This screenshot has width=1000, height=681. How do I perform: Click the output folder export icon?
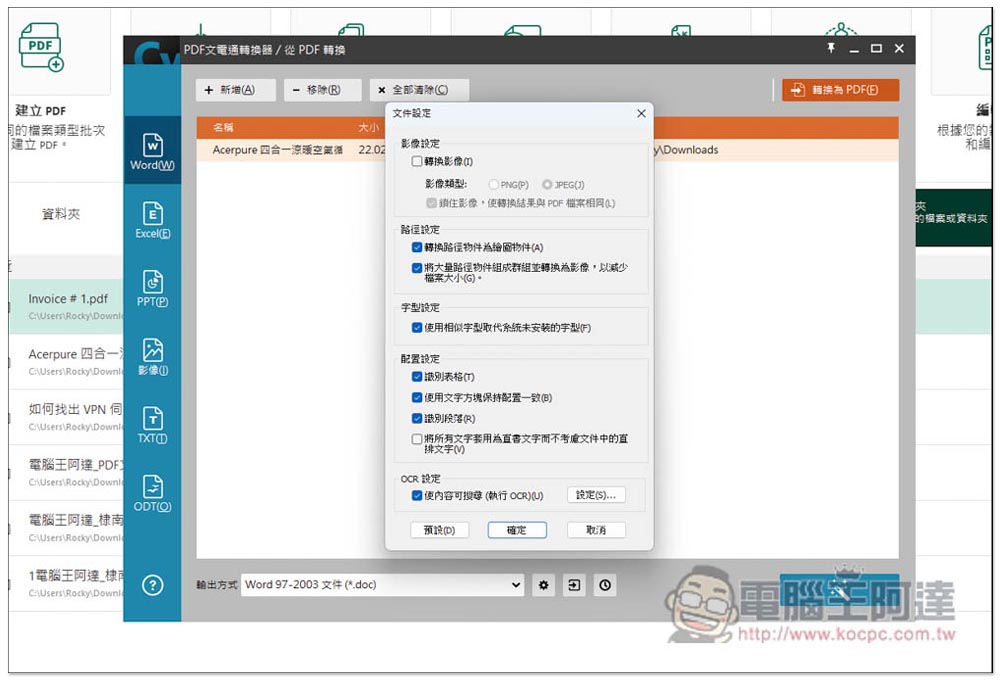[x=574, y=585]
